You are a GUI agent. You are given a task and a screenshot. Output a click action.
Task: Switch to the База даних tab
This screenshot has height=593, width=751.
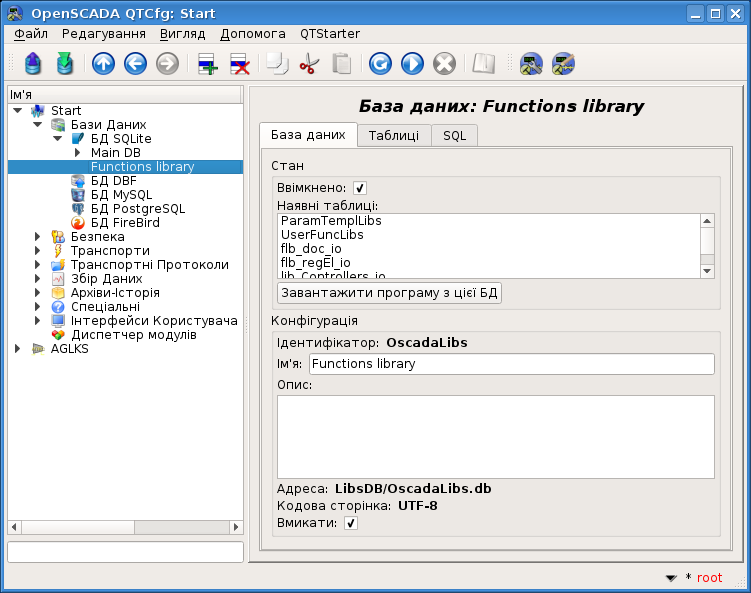[308, 135]
